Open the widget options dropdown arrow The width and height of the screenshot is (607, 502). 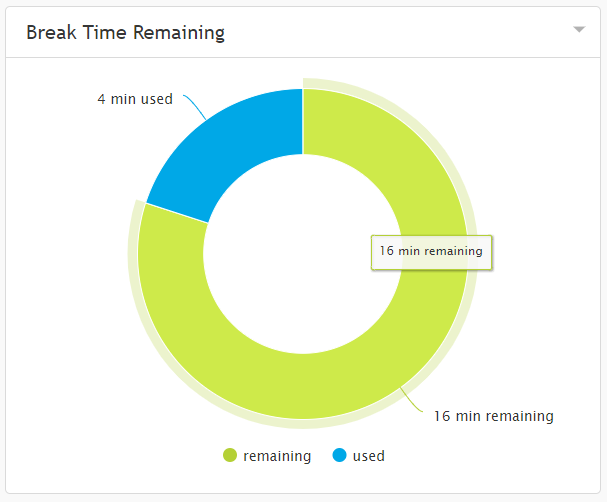click(x=579, y=29)
